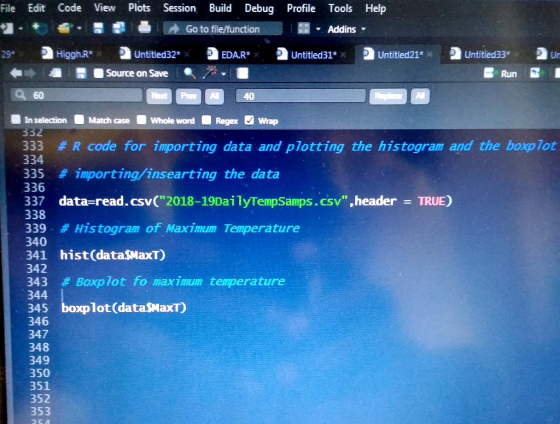Click the "# Histogram of Maximum Temperature" comment

point(180,228)
